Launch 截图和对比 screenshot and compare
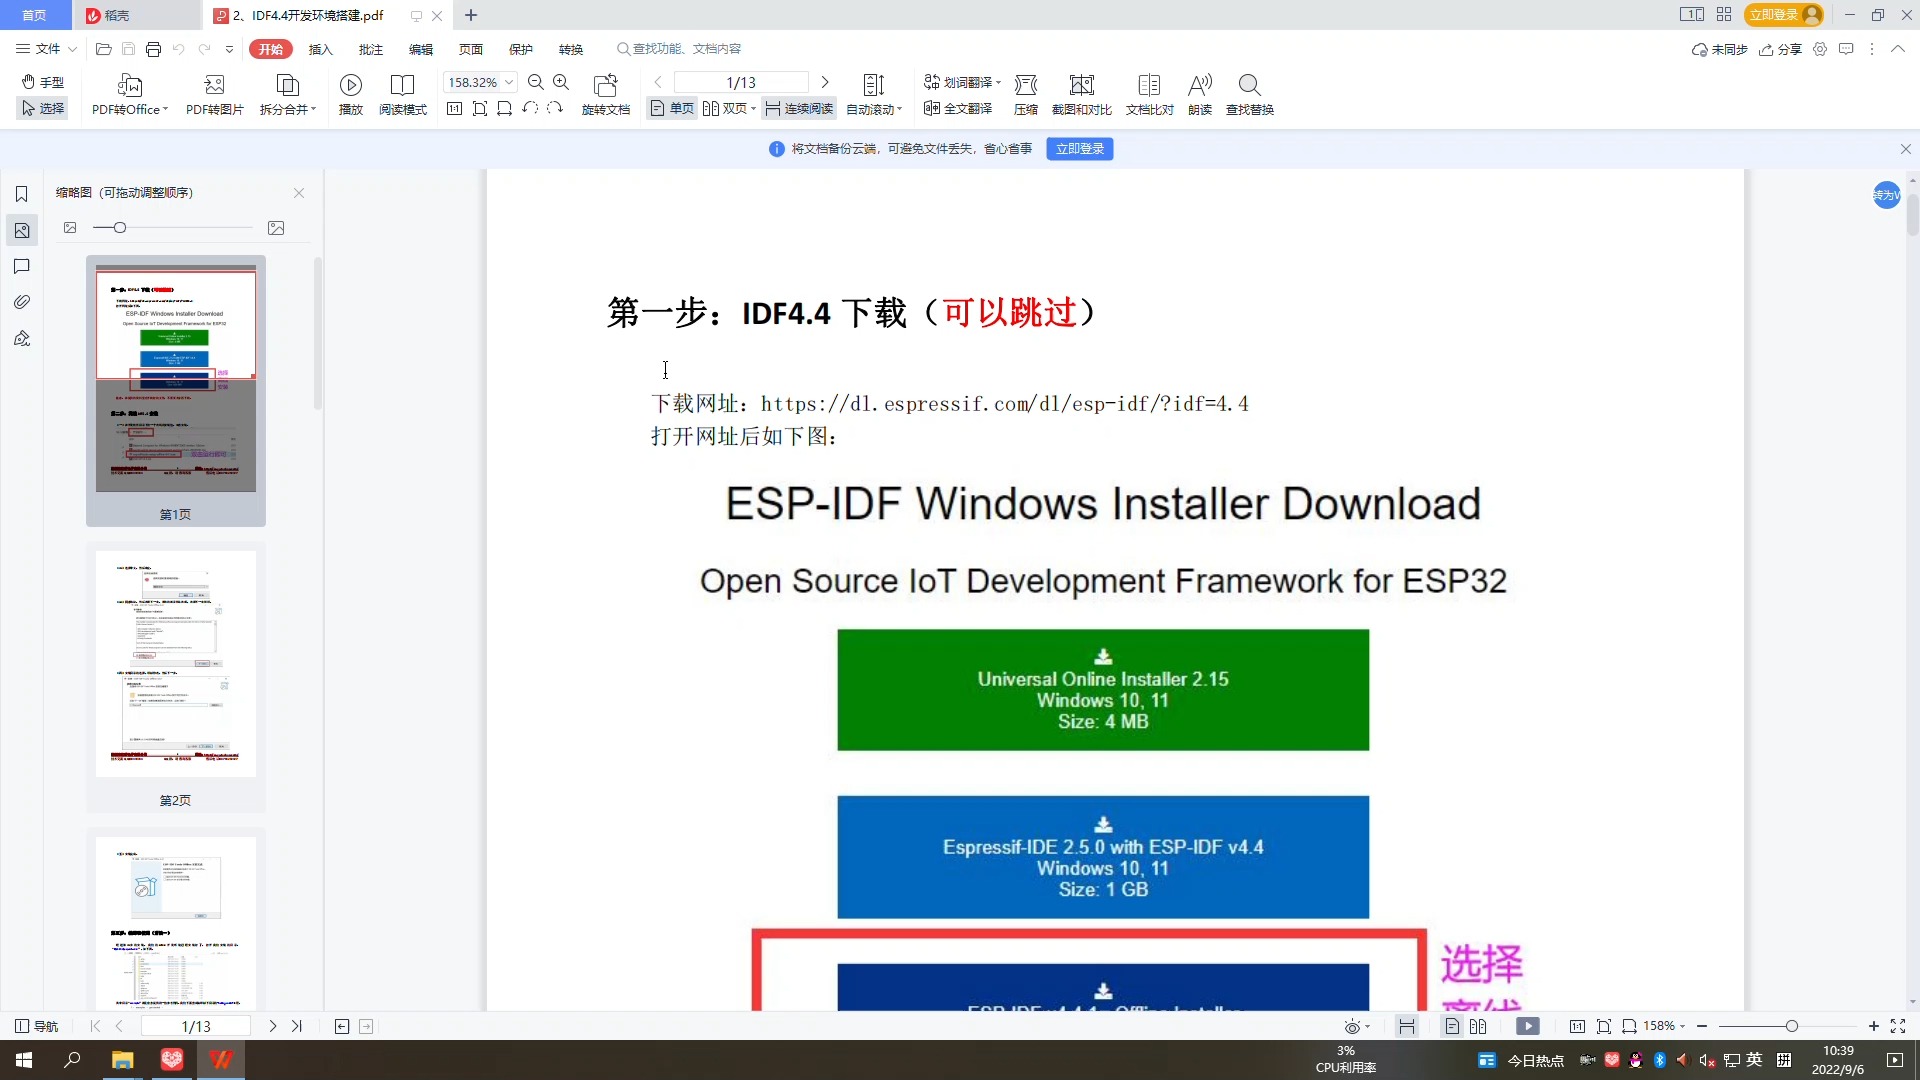 pyautogui.click(x=1081, y=94)
